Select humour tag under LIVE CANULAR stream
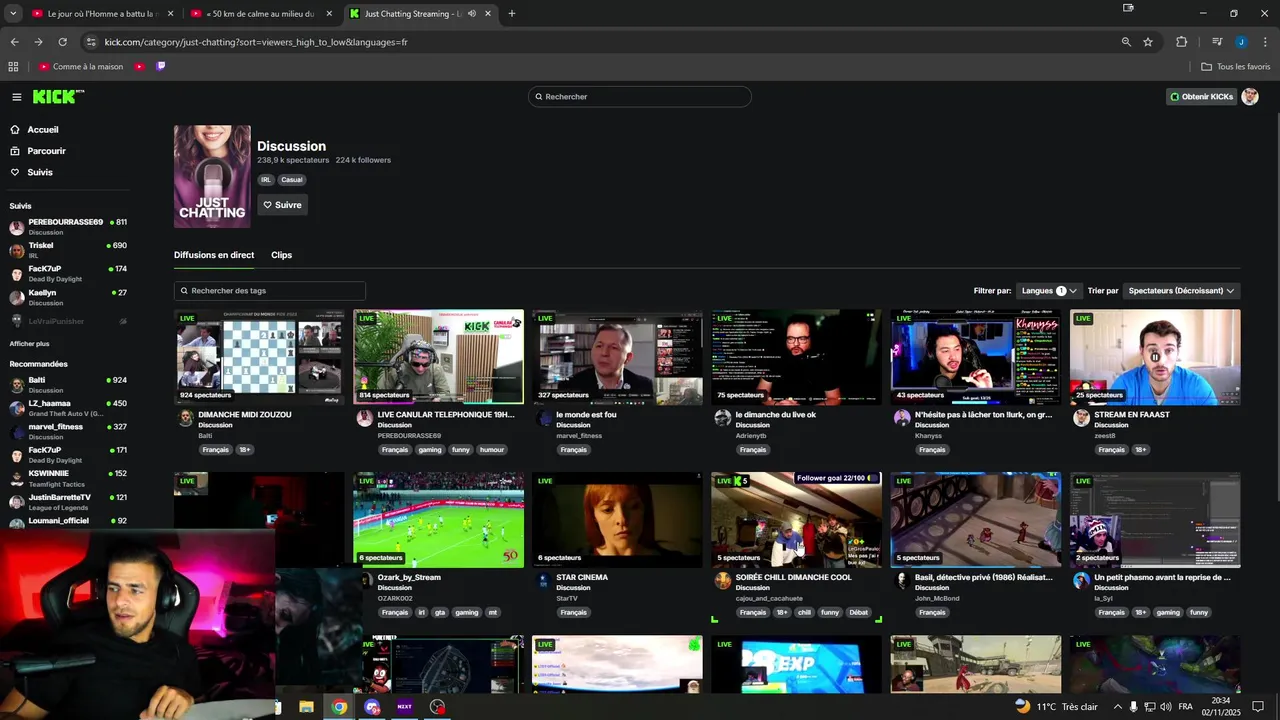This screenshot has width=1280, height=720. tap(492, 450)
